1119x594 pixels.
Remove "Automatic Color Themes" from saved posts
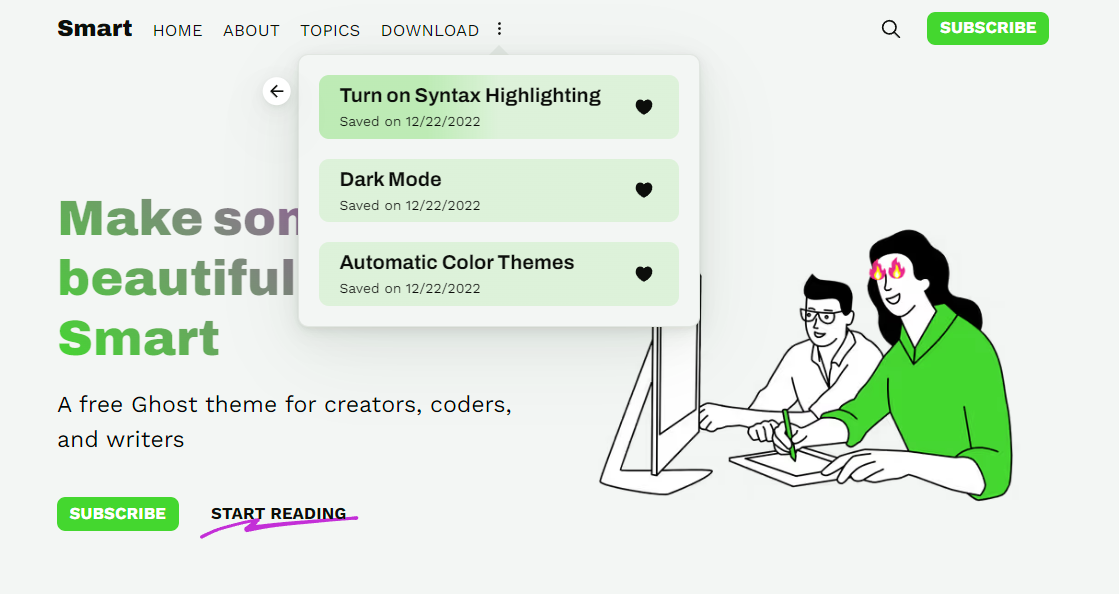click(644, 273)
